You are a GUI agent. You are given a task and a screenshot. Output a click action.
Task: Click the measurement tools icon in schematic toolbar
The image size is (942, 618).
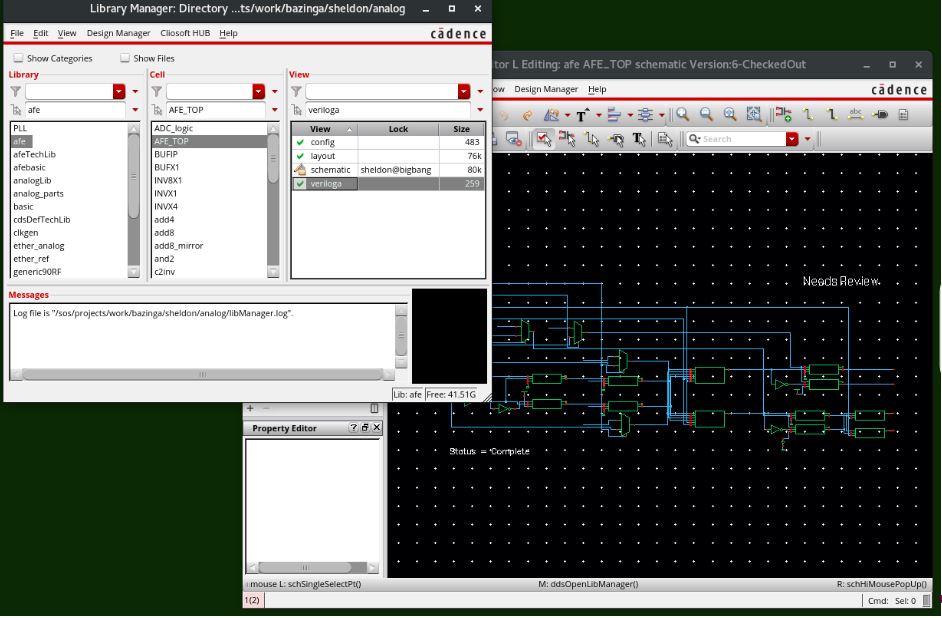point(552,115)
